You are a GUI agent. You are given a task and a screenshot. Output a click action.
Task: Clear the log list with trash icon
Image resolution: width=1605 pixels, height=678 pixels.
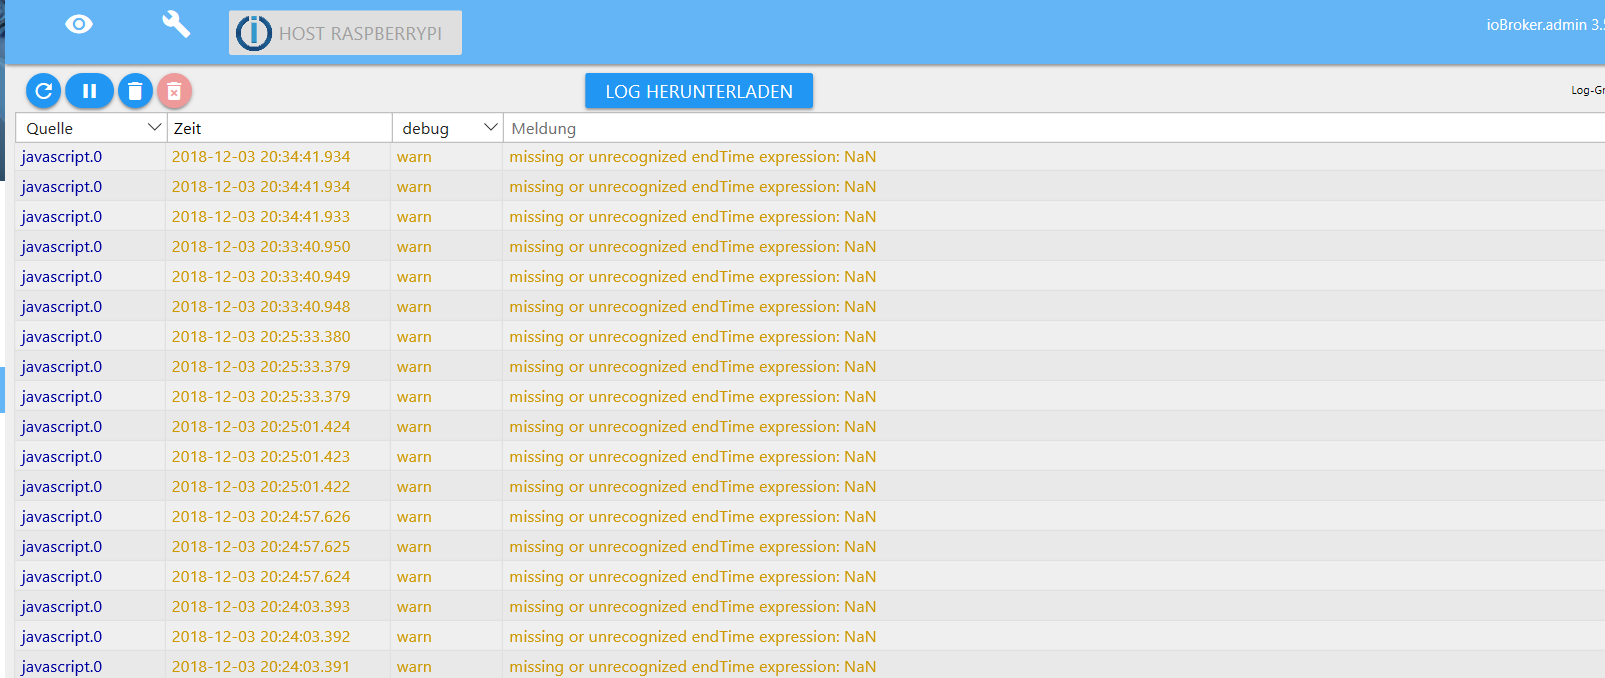(135, 91)
